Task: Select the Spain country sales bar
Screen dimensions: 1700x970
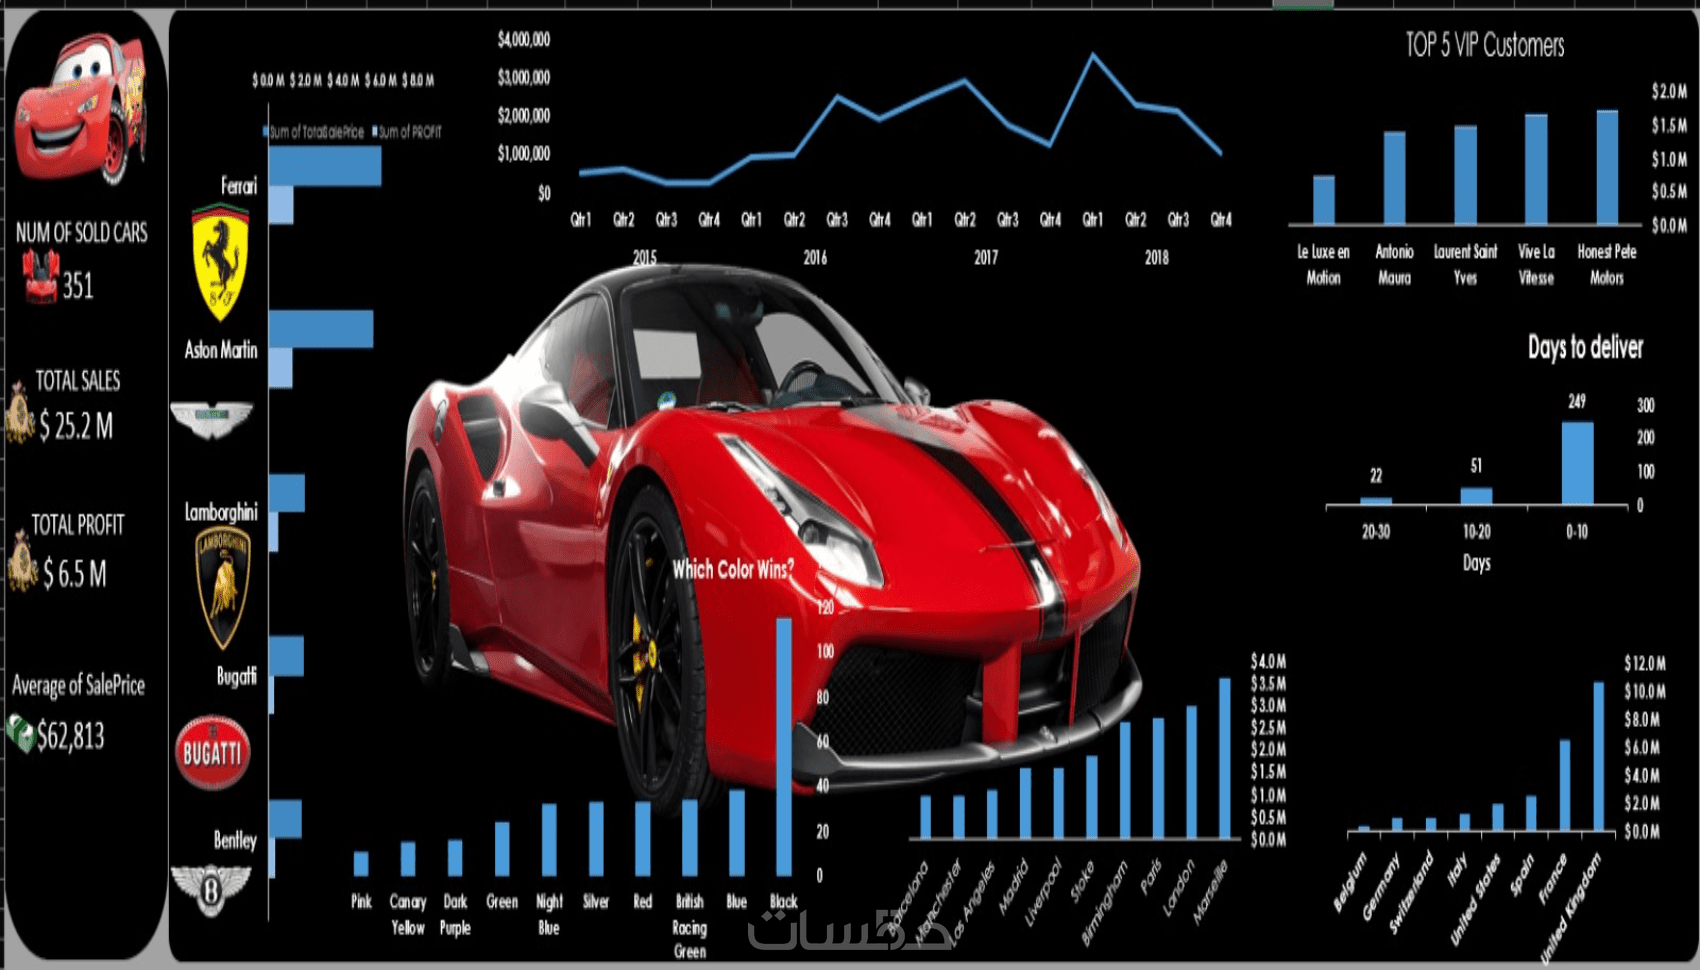Action: point(1531,813)
